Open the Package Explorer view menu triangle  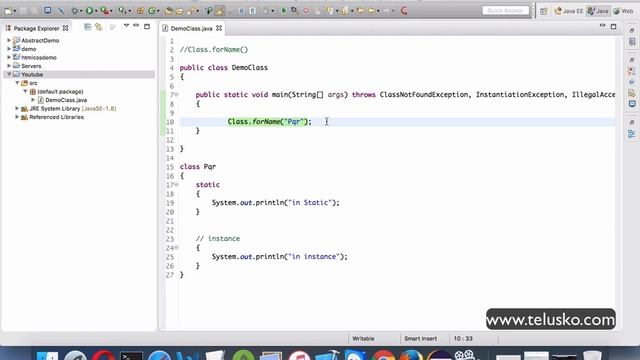coord(126,26)
